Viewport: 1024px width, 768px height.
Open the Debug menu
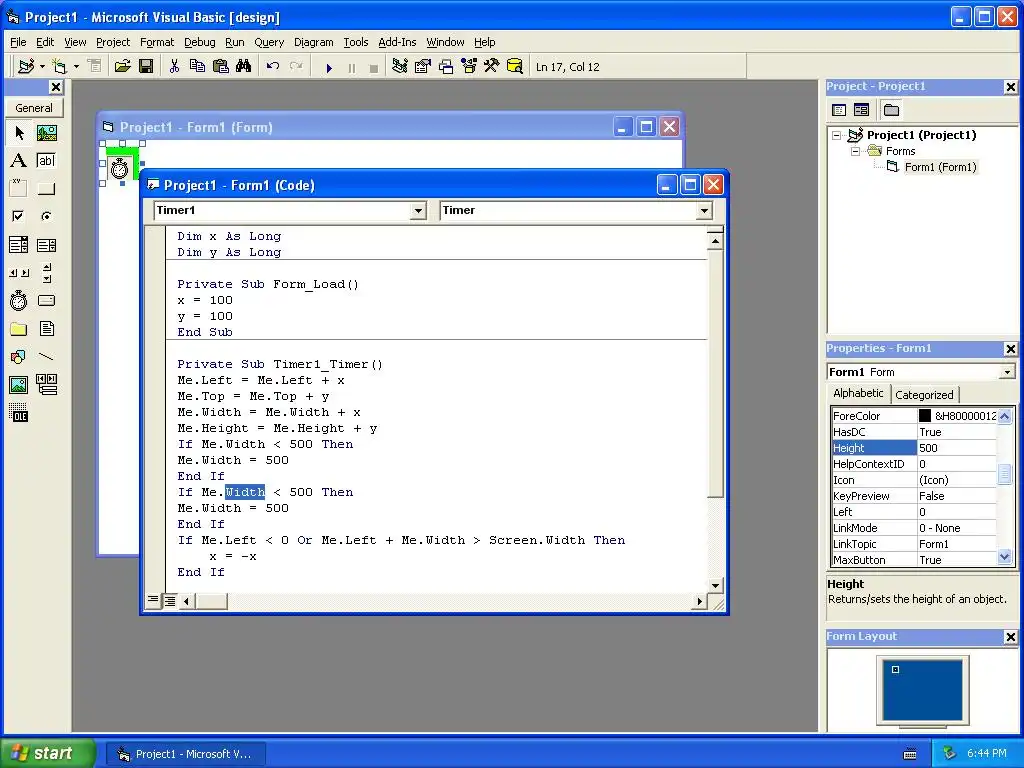click(x=199, y=42)
